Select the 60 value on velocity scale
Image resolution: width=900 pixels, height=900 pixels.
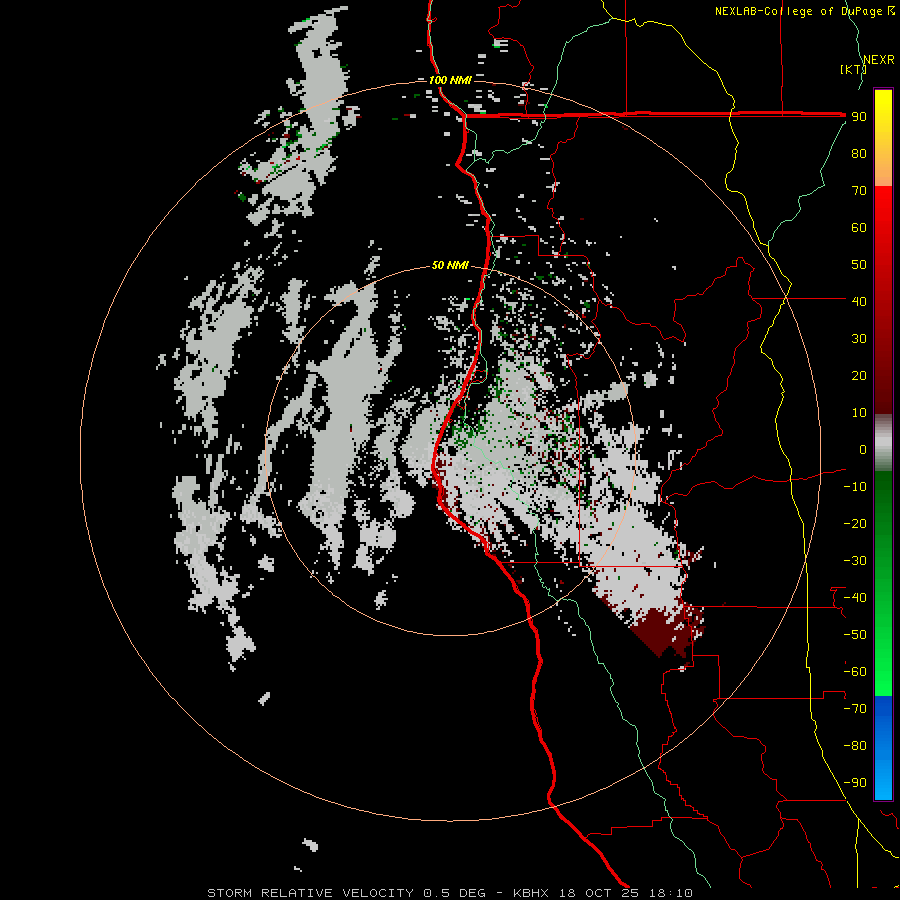(859, 228)
